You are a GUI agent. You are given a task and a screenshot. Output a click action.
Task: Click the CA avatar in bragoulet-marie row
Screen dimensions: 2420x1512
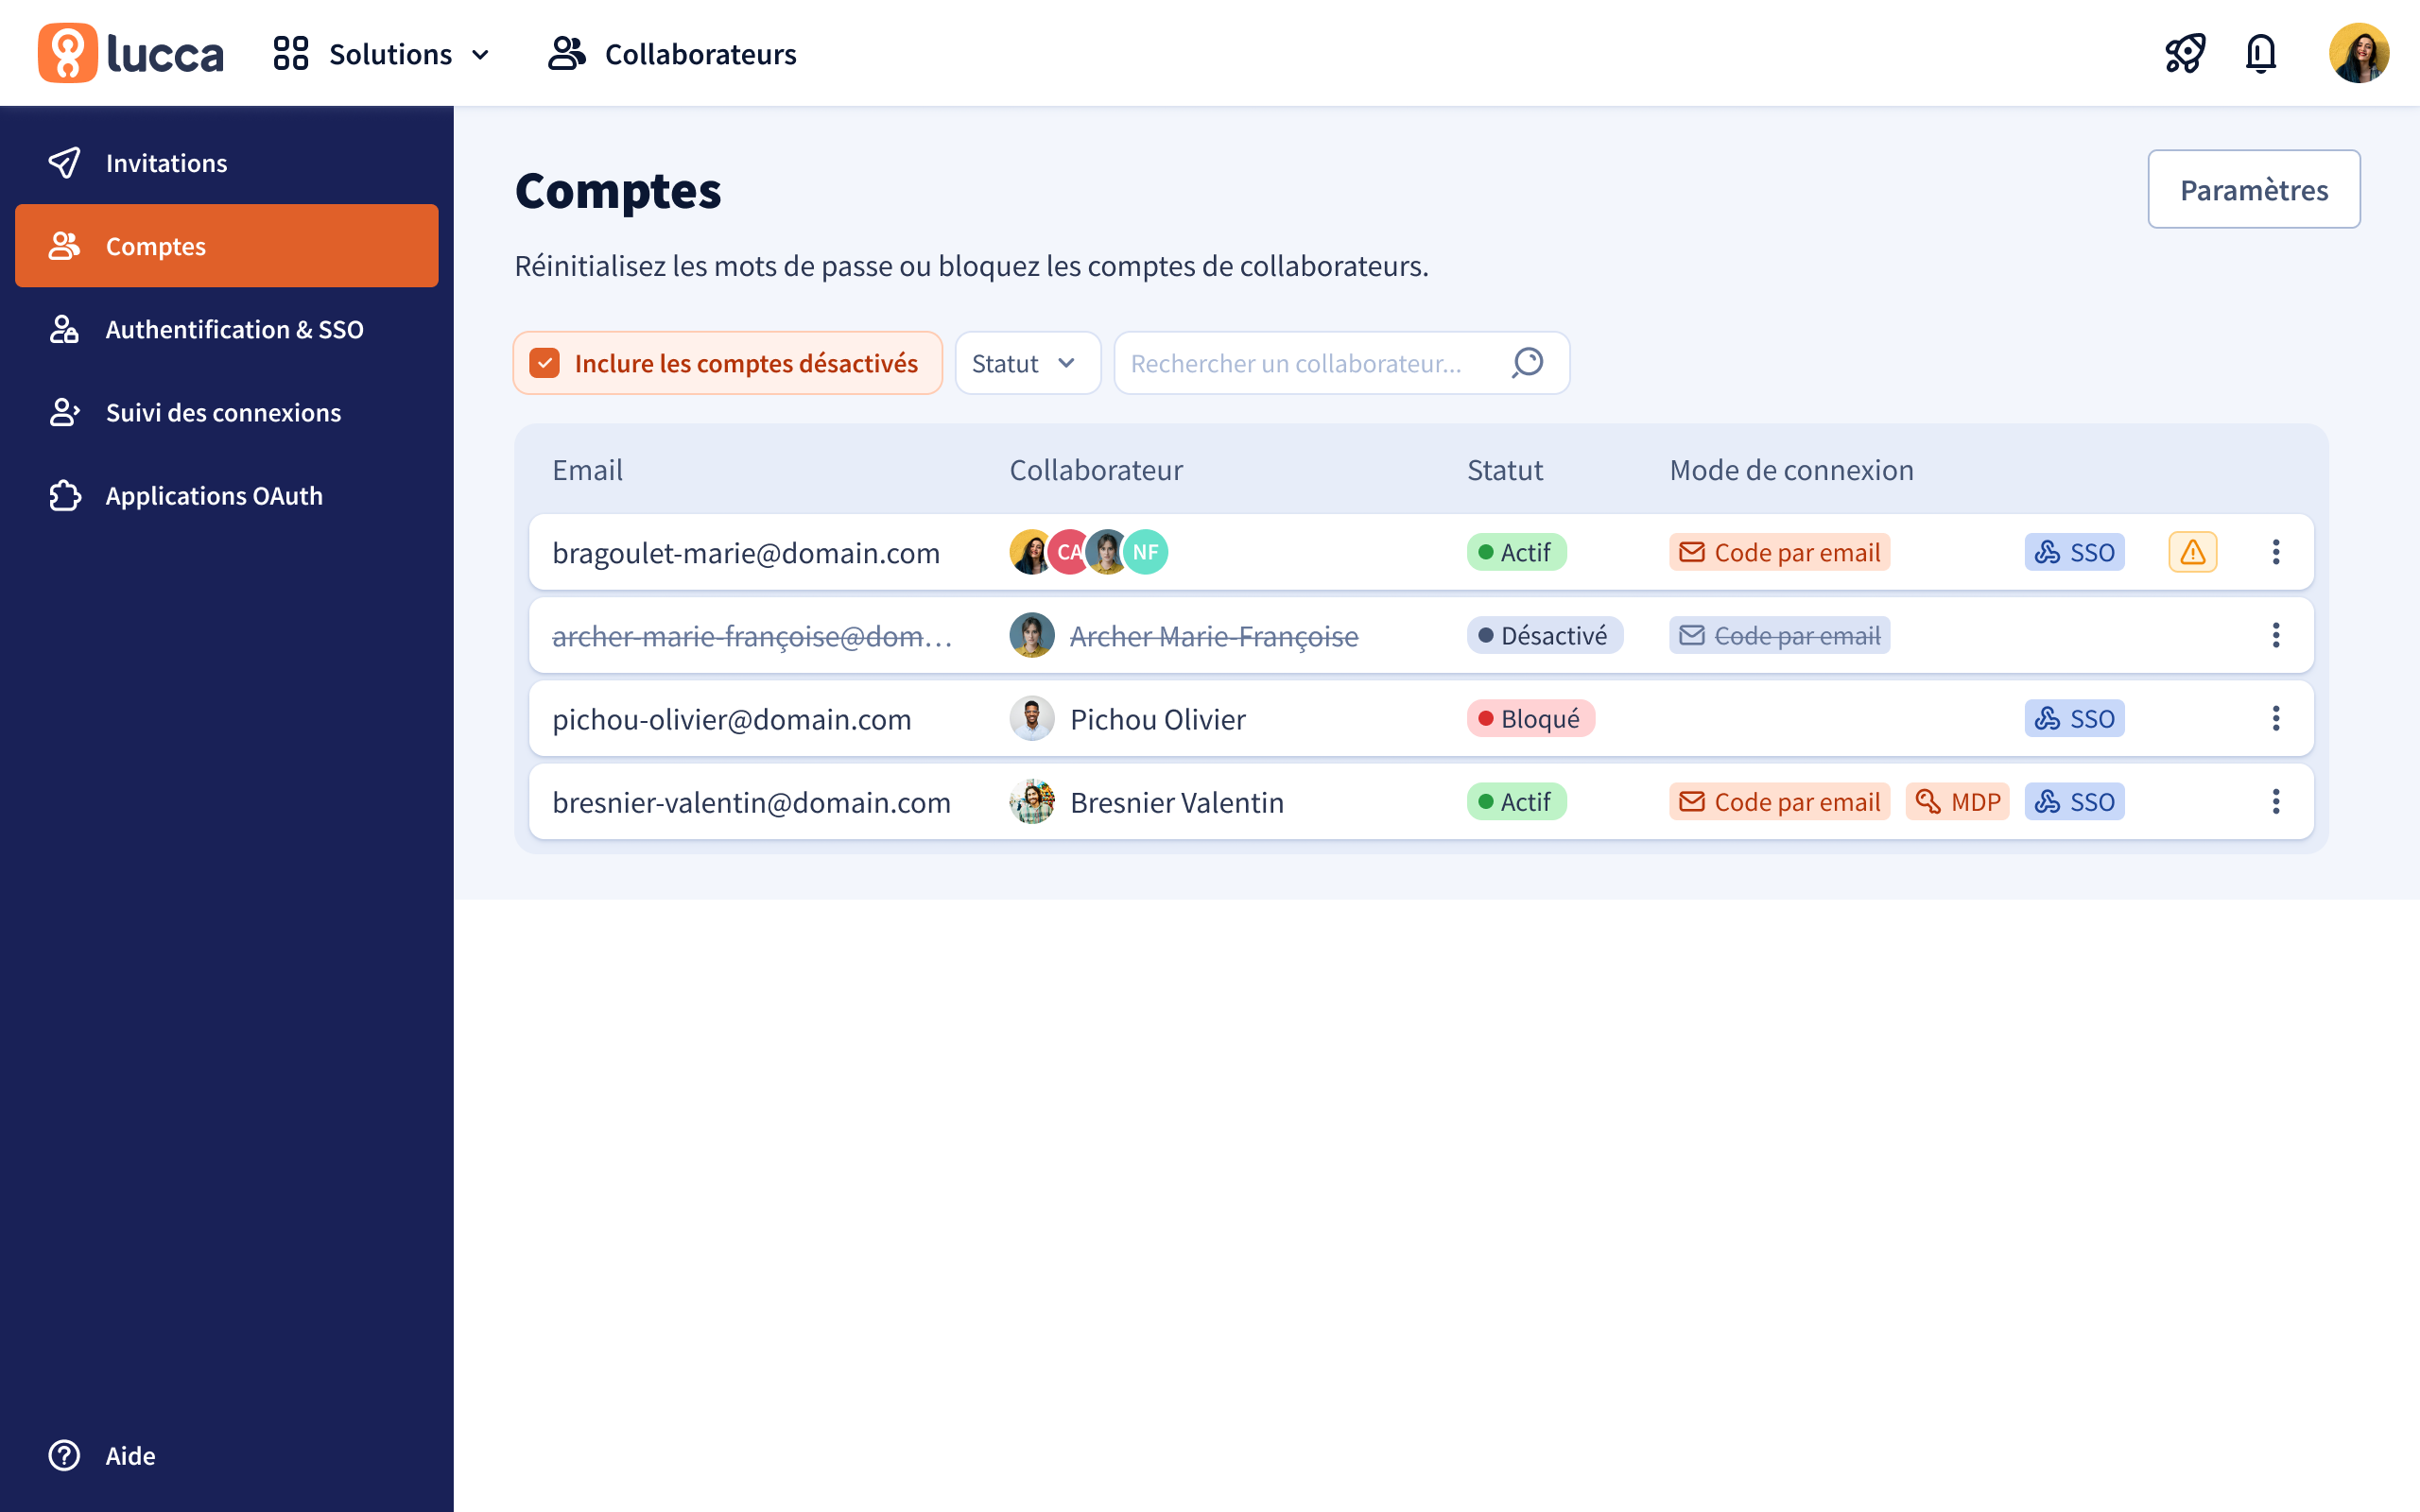pos(1069,552)
